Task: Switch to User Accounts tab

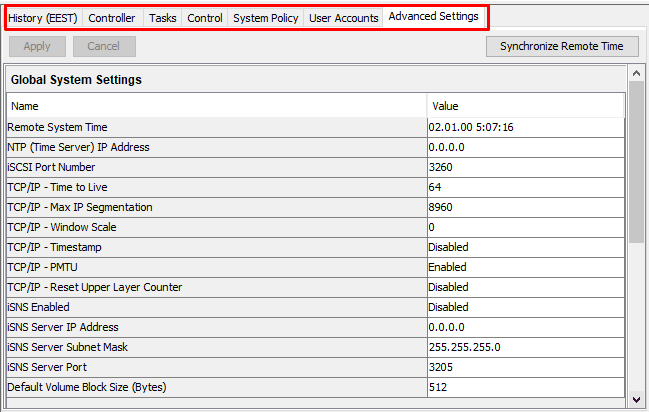Action: pos(343,18)
